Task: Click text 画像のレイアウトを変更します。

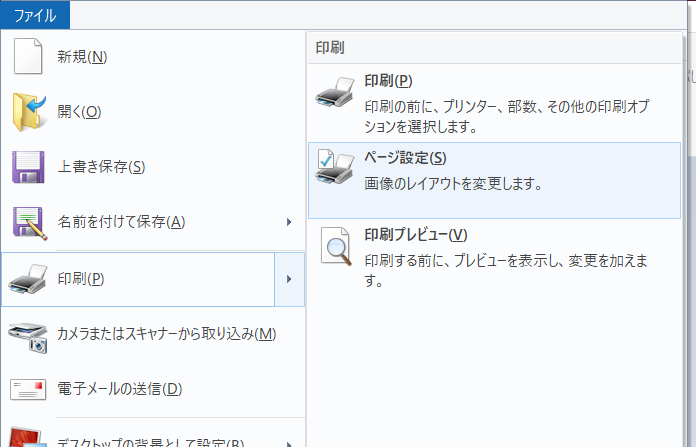Action: pyautogui.click(x=453, y=183)
